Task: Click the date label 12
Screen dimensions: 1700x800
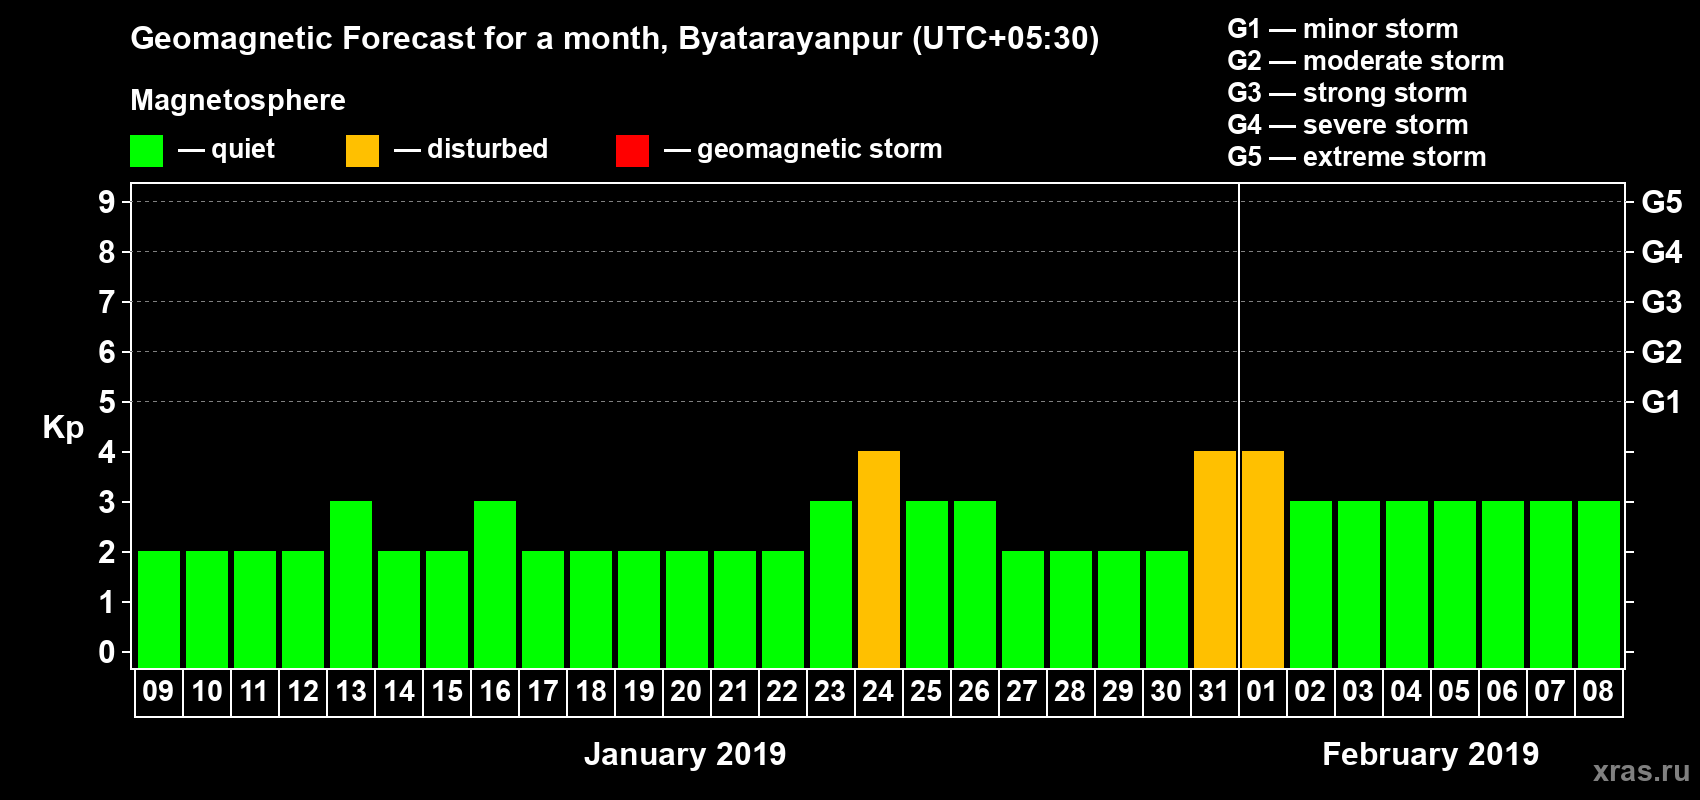Action: tap(303, 691)
